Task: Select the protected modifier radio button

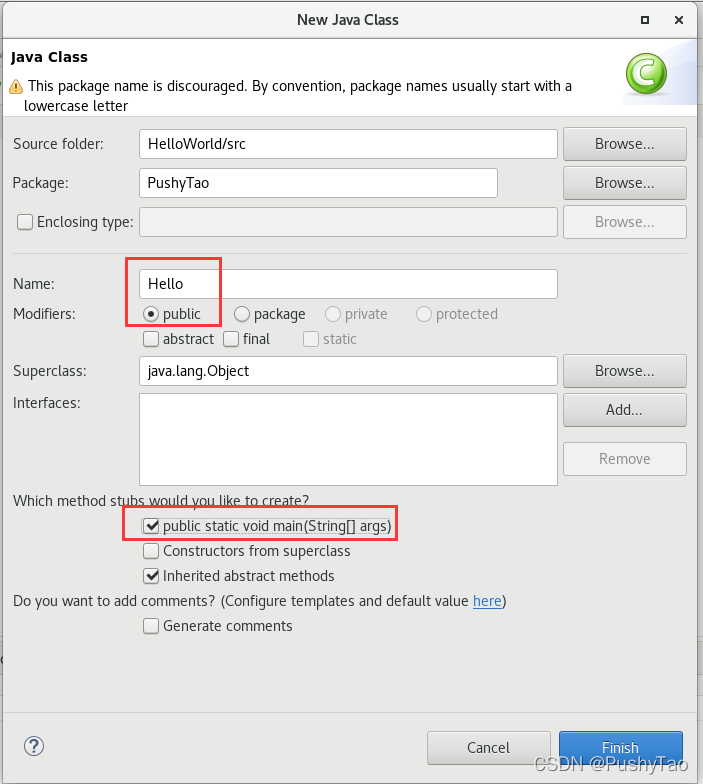Action: (424, 314)
